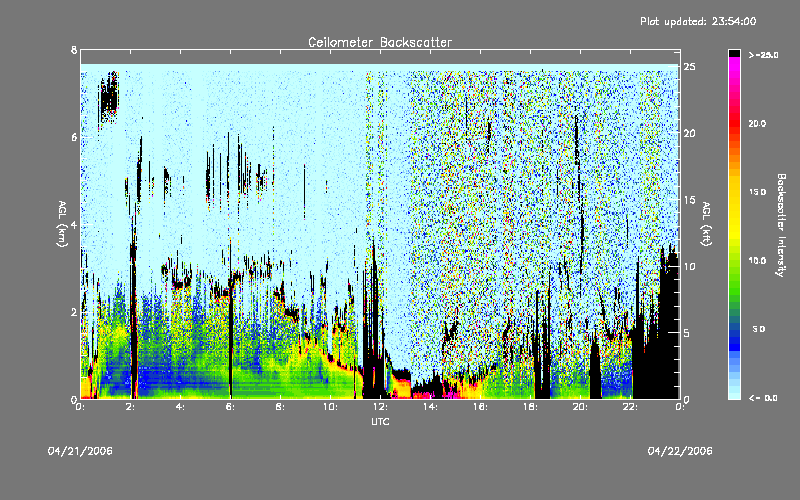Pick the black top segment of color bar

point(734,53)
